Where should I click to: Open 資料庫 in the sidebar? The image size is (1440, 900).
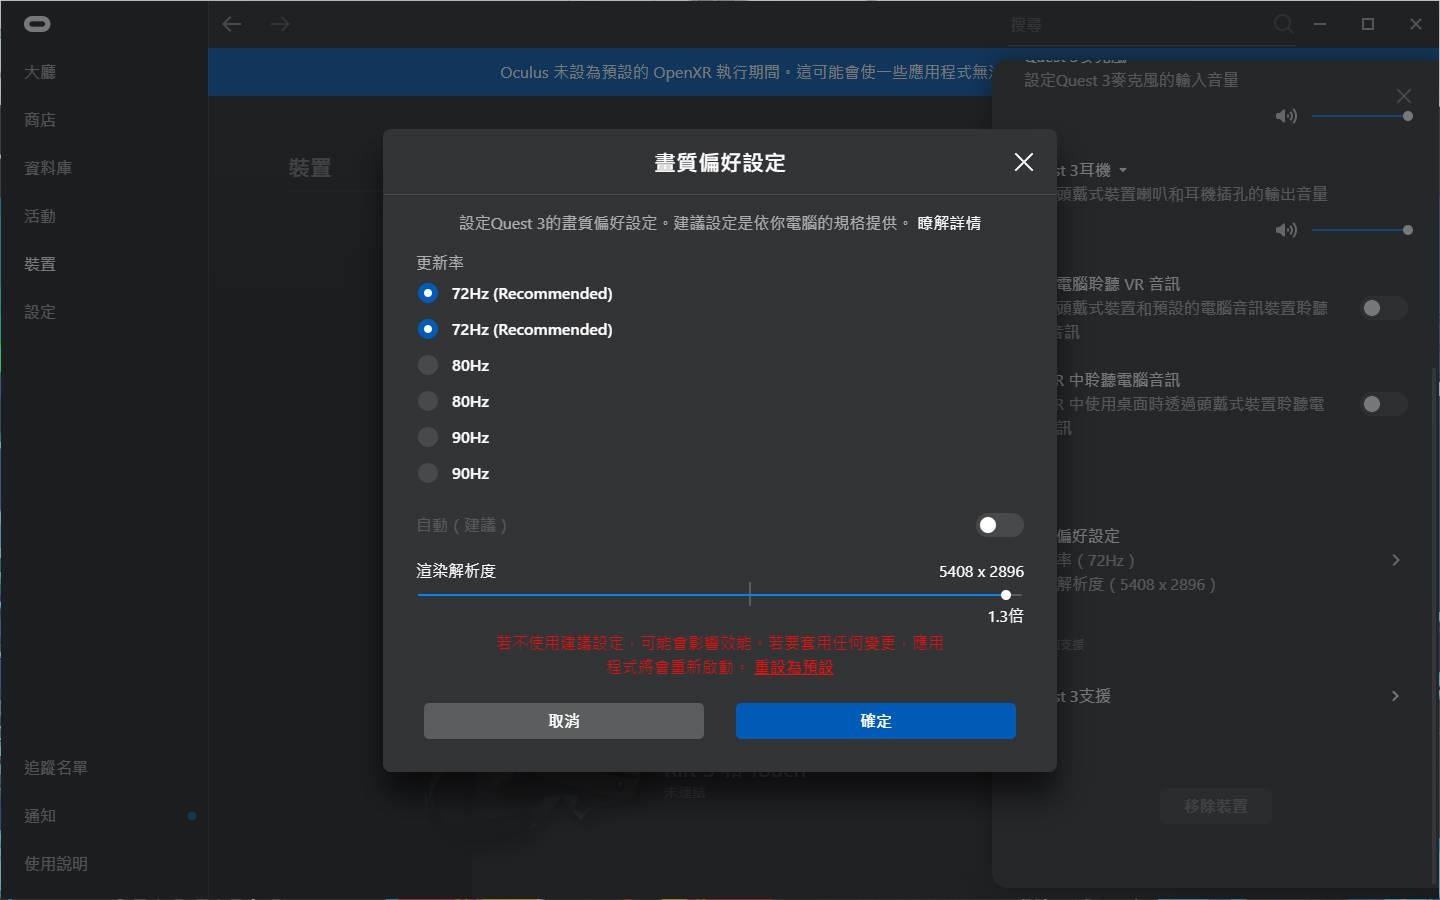pos(48,168)
